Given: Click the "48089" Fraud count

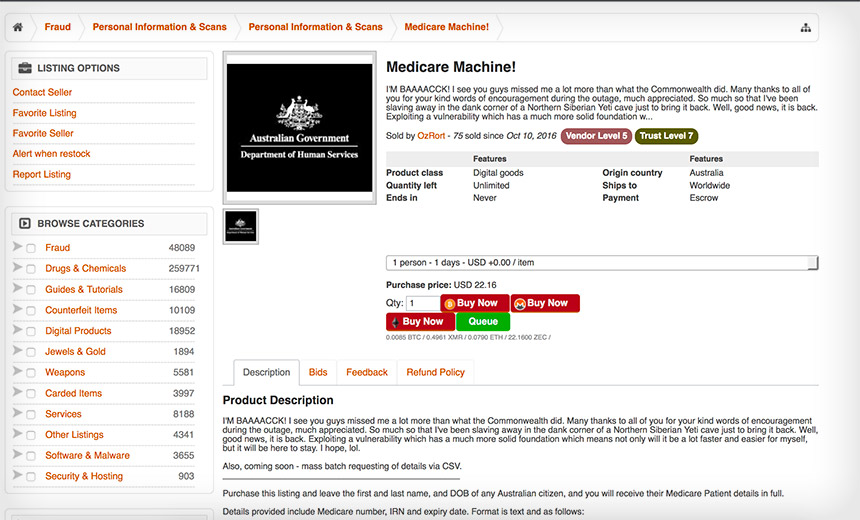Looking at the screenshot, I should click(182, 248).
